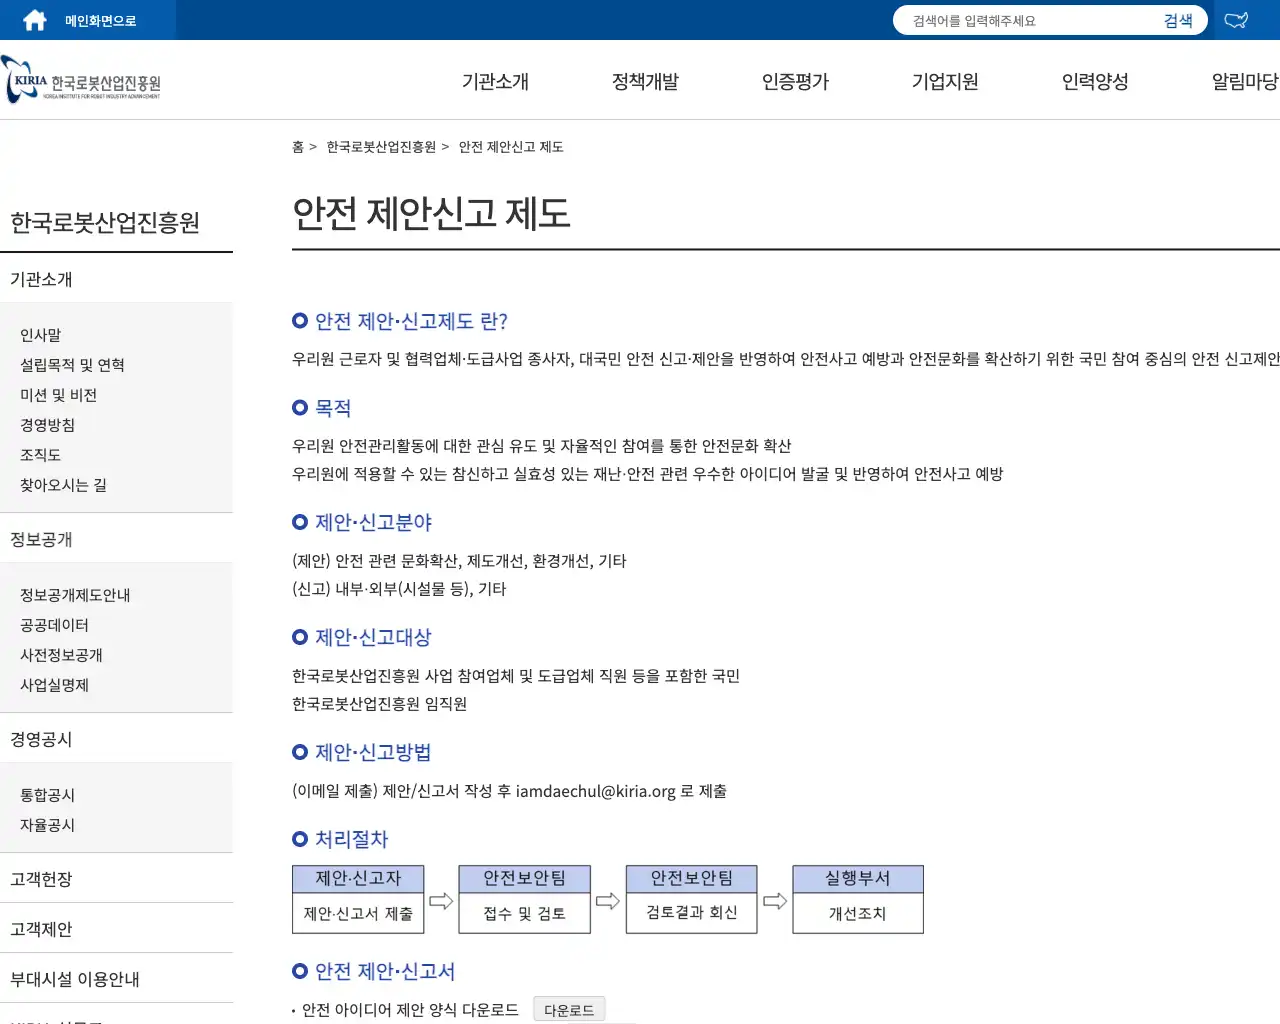Click the 메인화면으로 link at top left
Screen dimensions: 1280x1024
[100, 19]
